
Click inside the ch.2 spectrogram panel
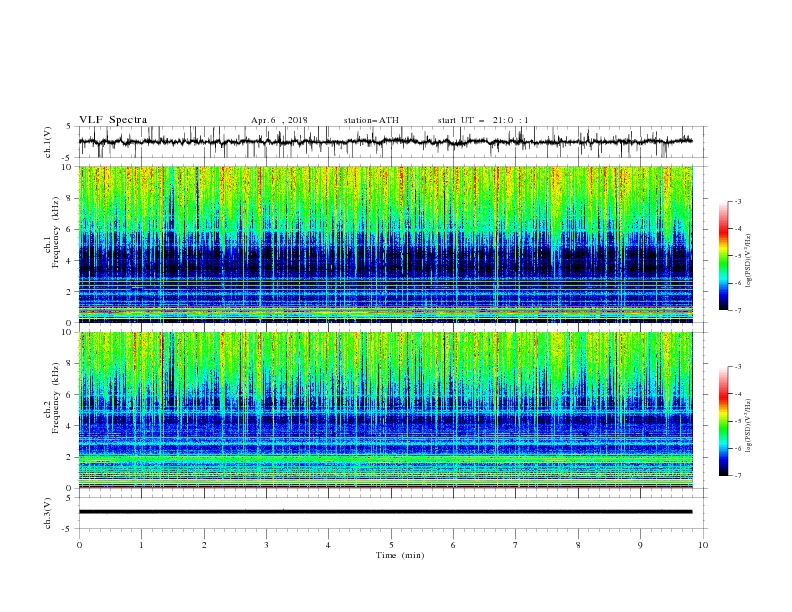(385, 410)
